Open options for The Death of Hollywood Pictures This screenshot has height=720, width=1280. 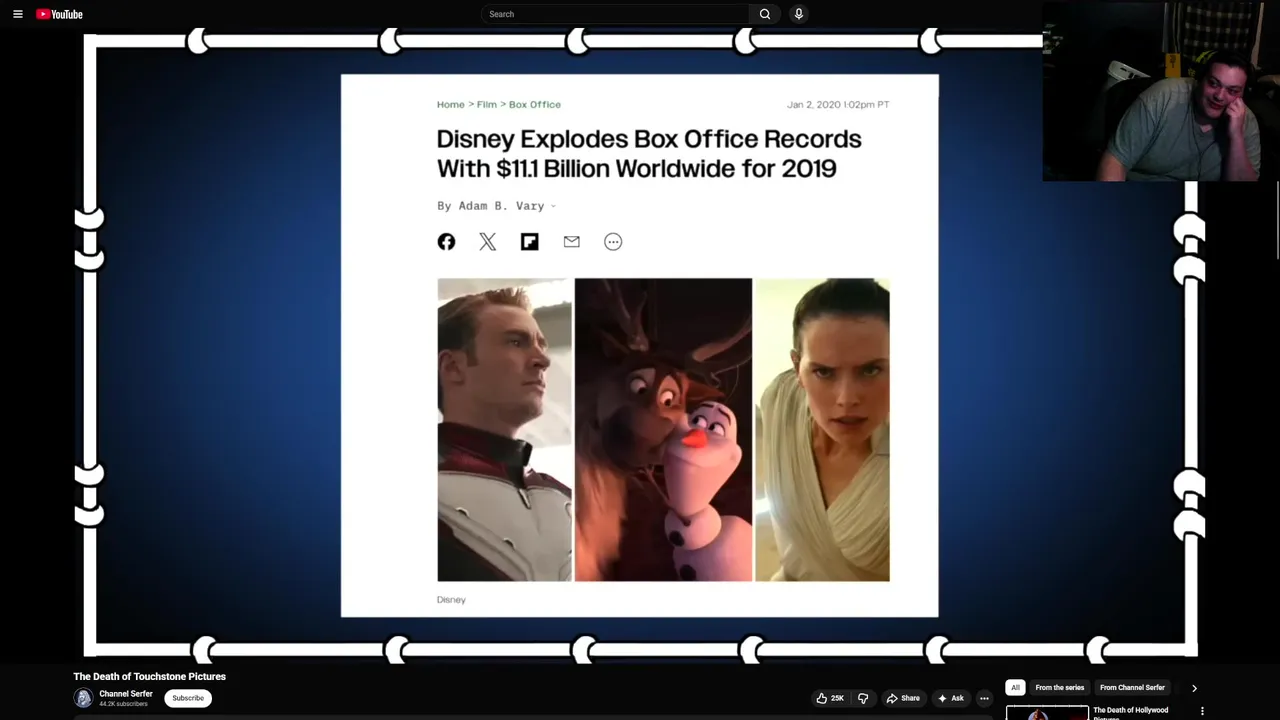point(1203,711)
